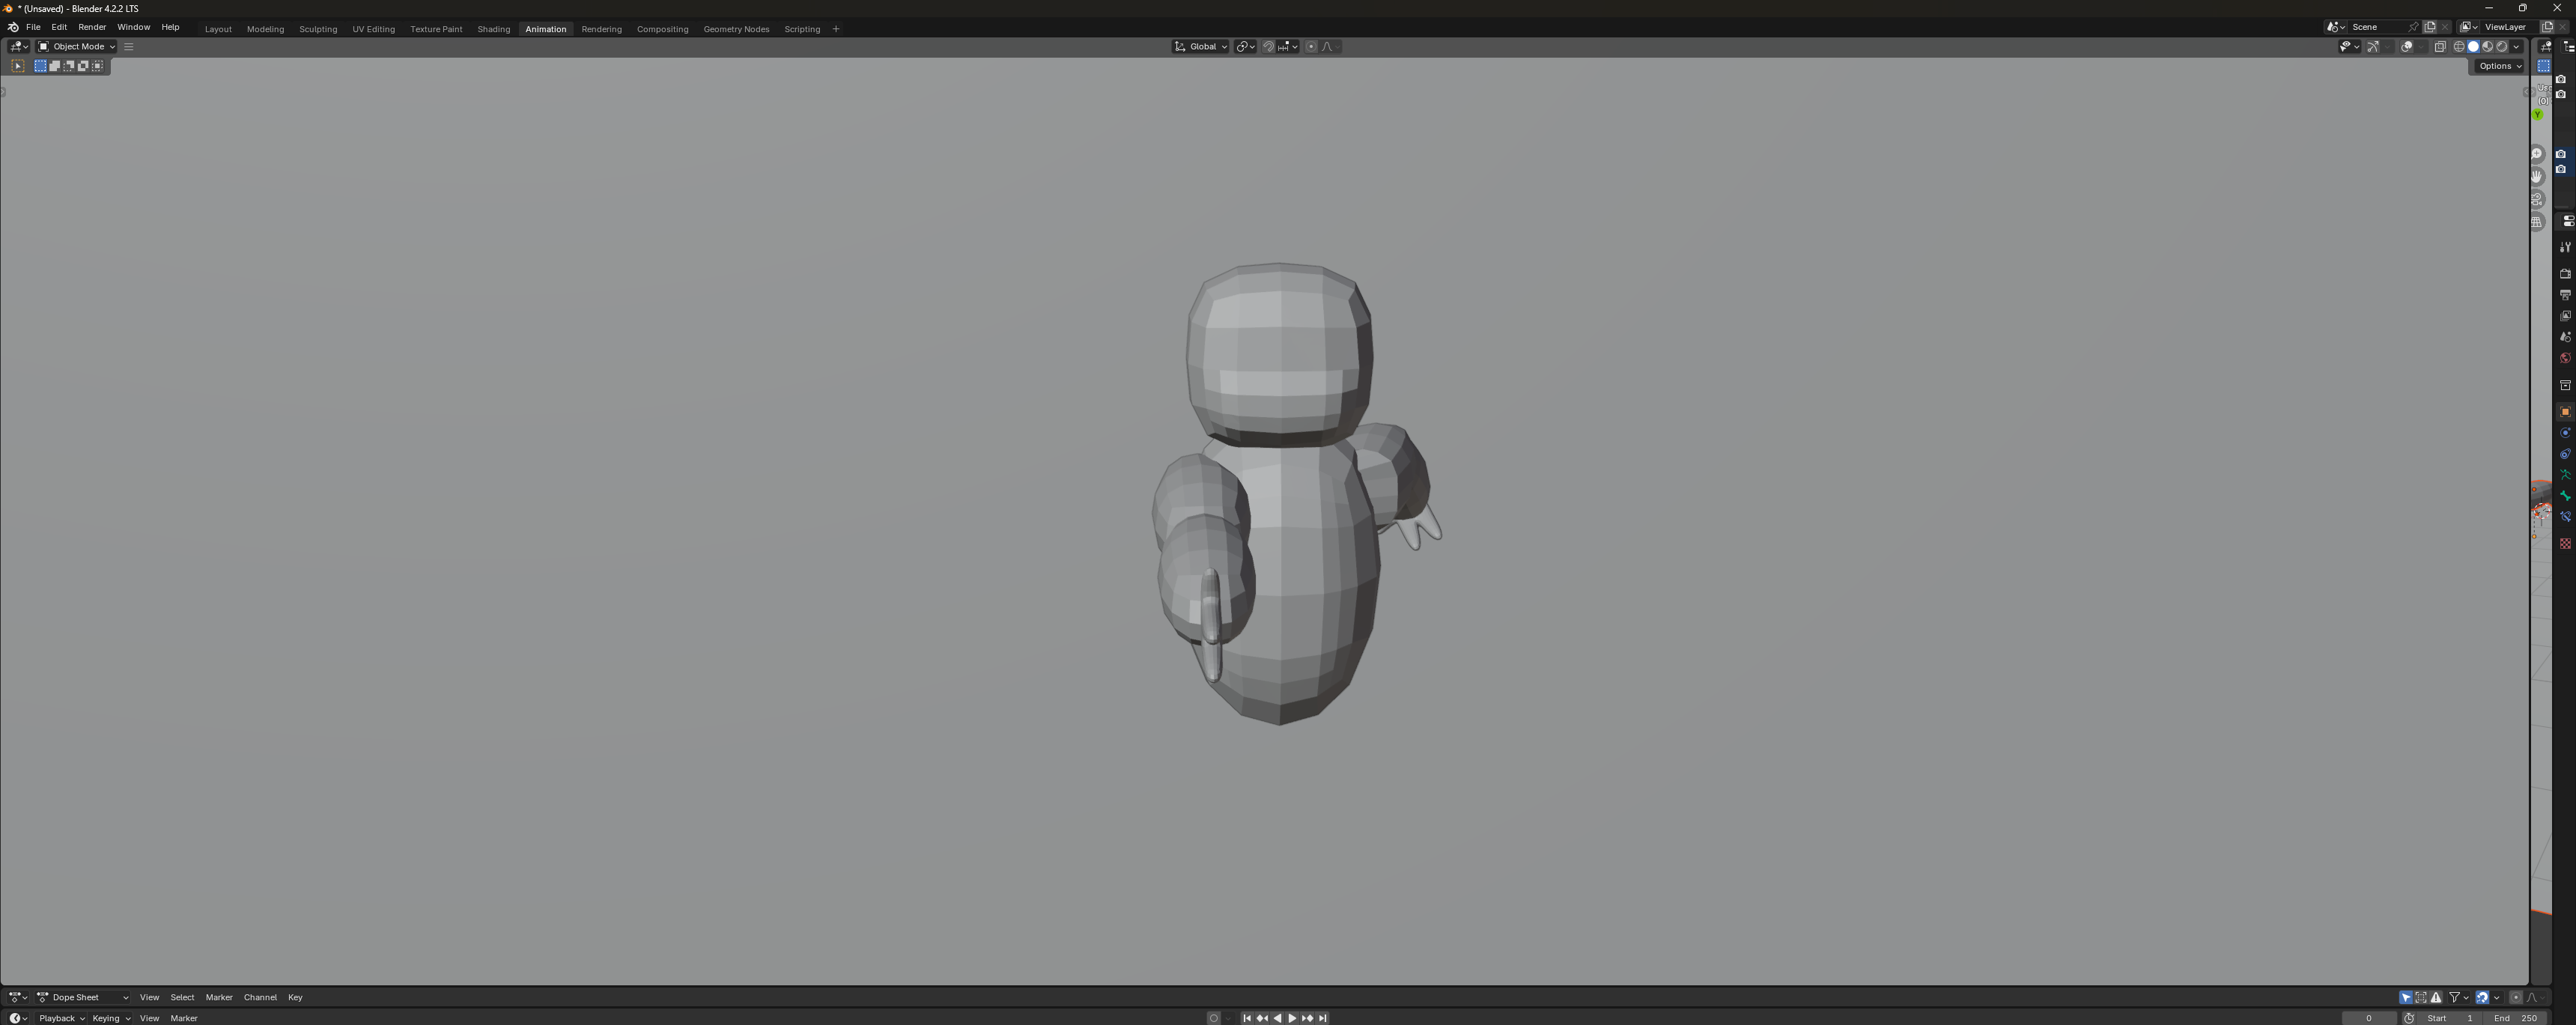Jump to the timeline's first frame
The width and height of the screenshot is (2576, 1025).
pyautogui.click(x=1247, y=1018)
